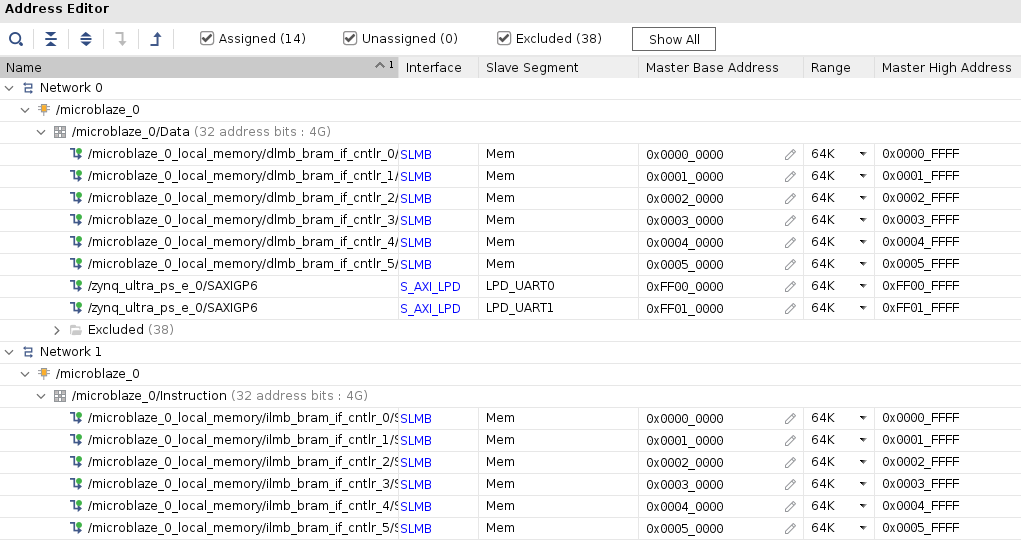Viewport: 1021px width, 543px height.
Task: Select the dlmb_bram_if_cntlr_2 tree row
Action: [x=242, y=198]
